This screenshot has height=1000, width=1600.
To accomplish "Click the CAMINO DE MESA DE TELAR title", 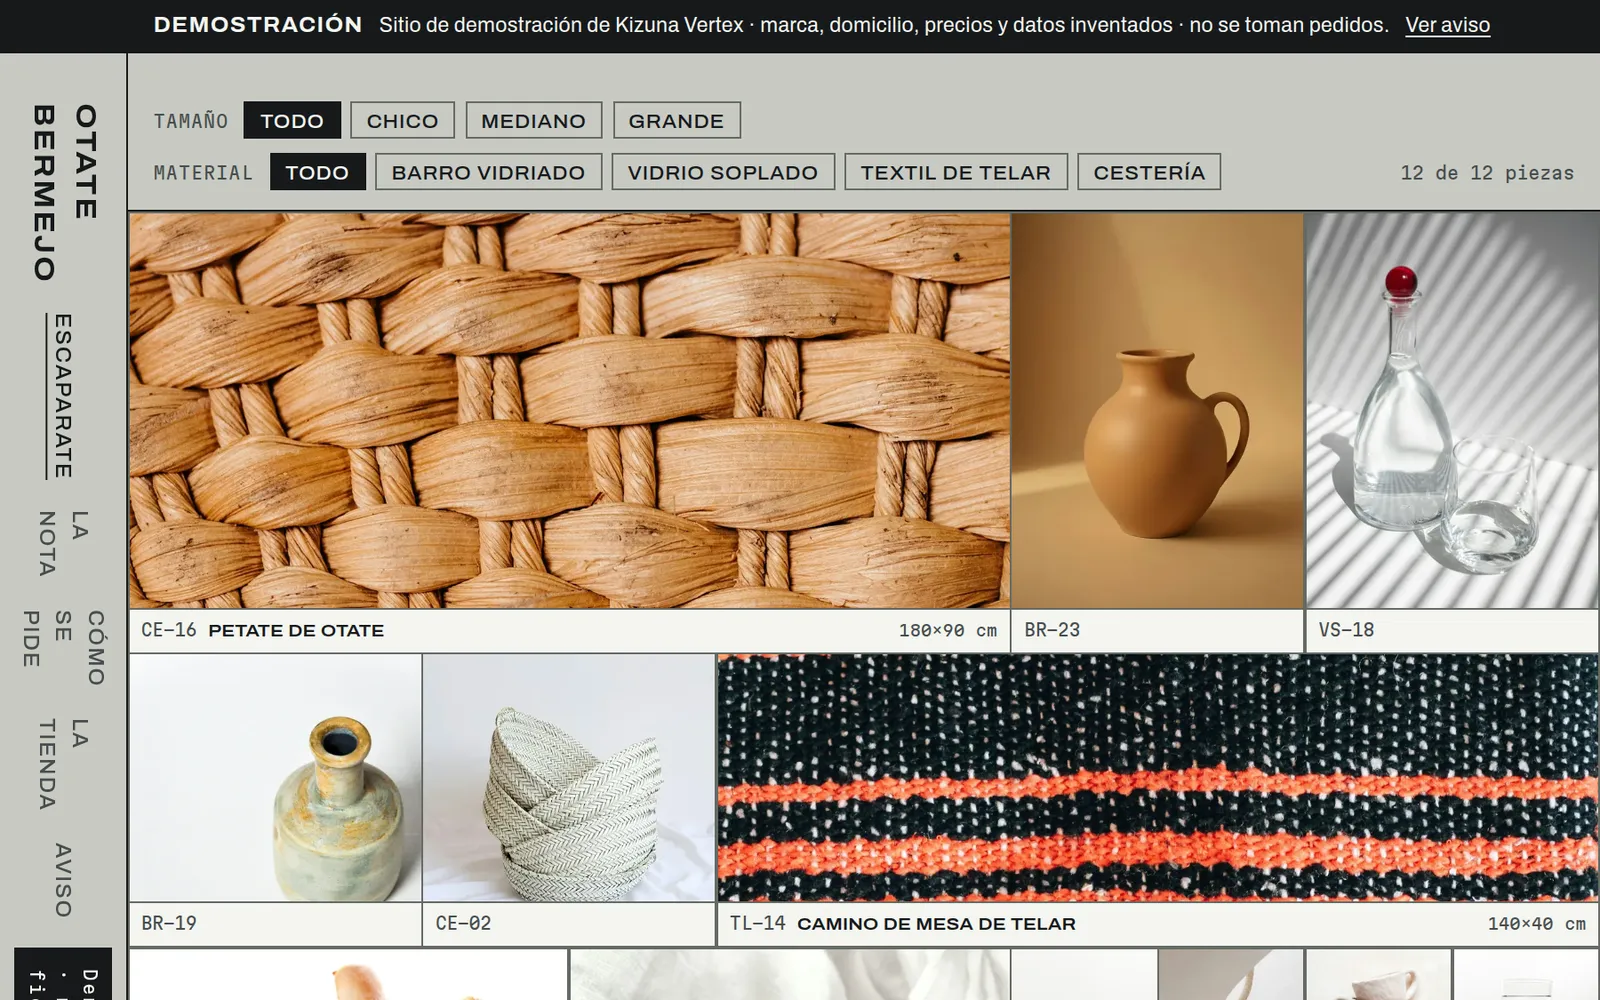I will click(936, 924).
